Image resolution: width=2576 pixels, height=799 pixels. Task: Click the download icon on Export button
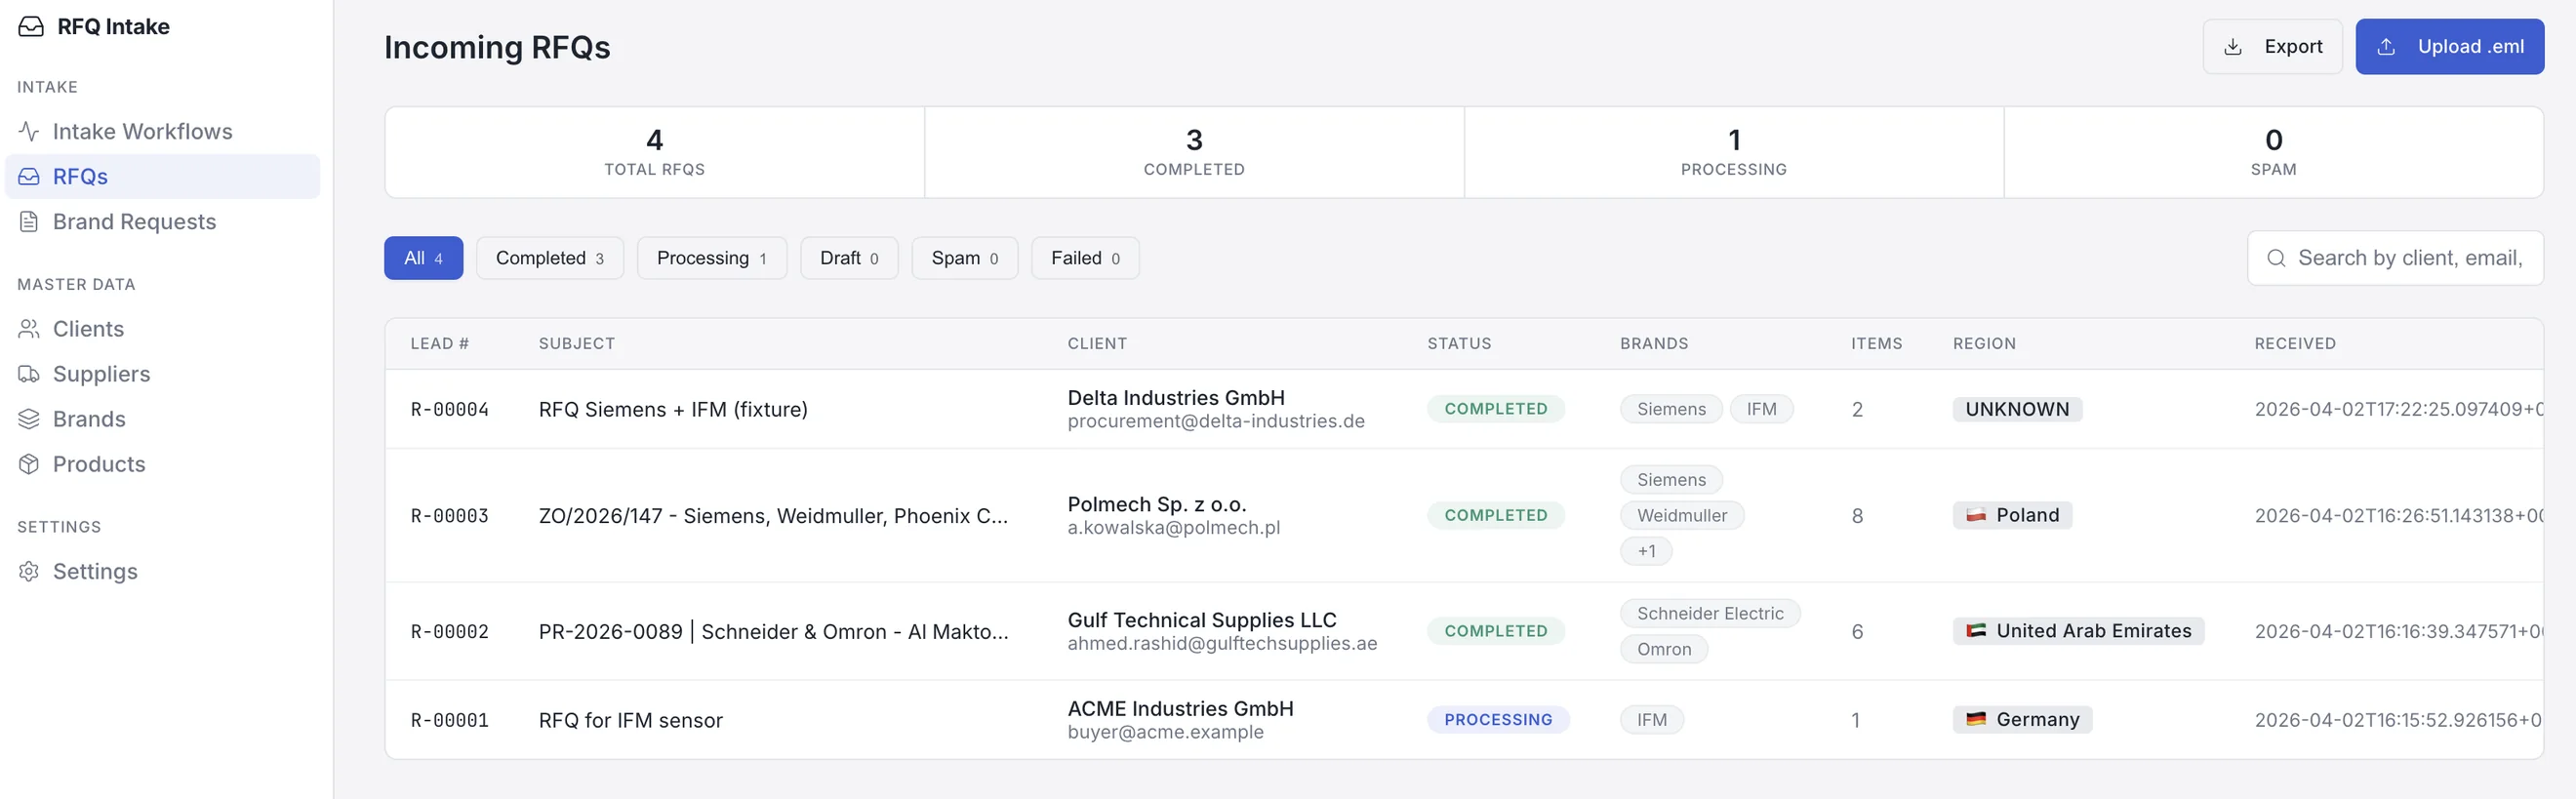tap(2232, 47)
